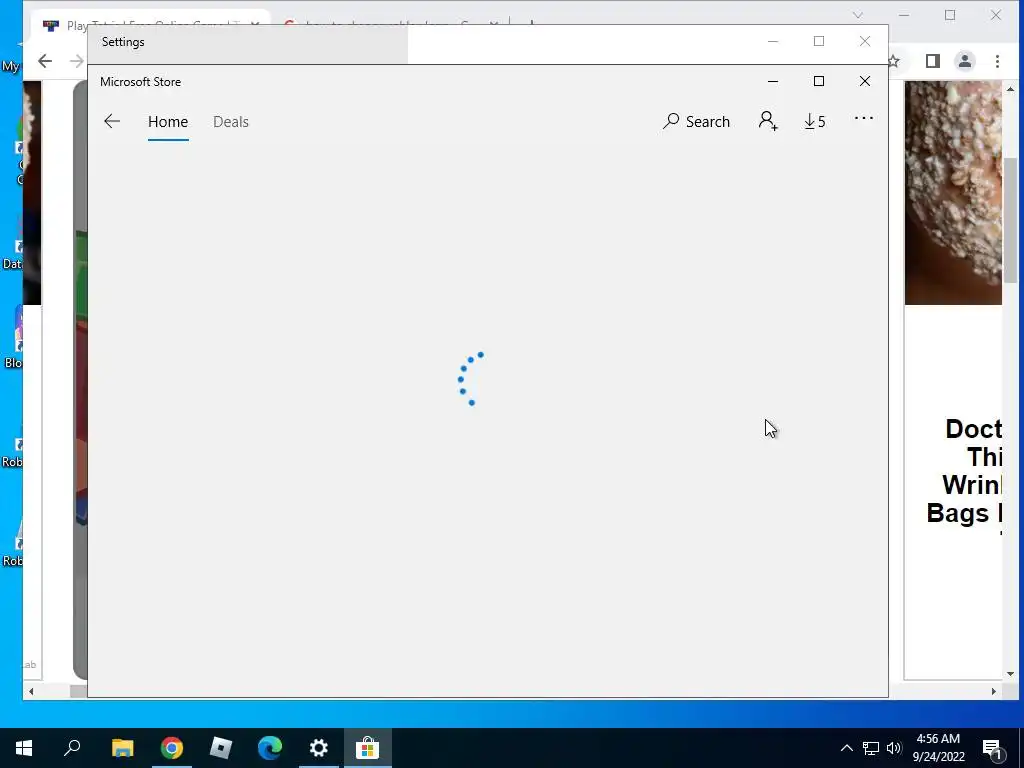The width and height of the screenshot is (1024, 768).
Task: Switch to Google Chrome on the taskbar
Action: [172, 748]
